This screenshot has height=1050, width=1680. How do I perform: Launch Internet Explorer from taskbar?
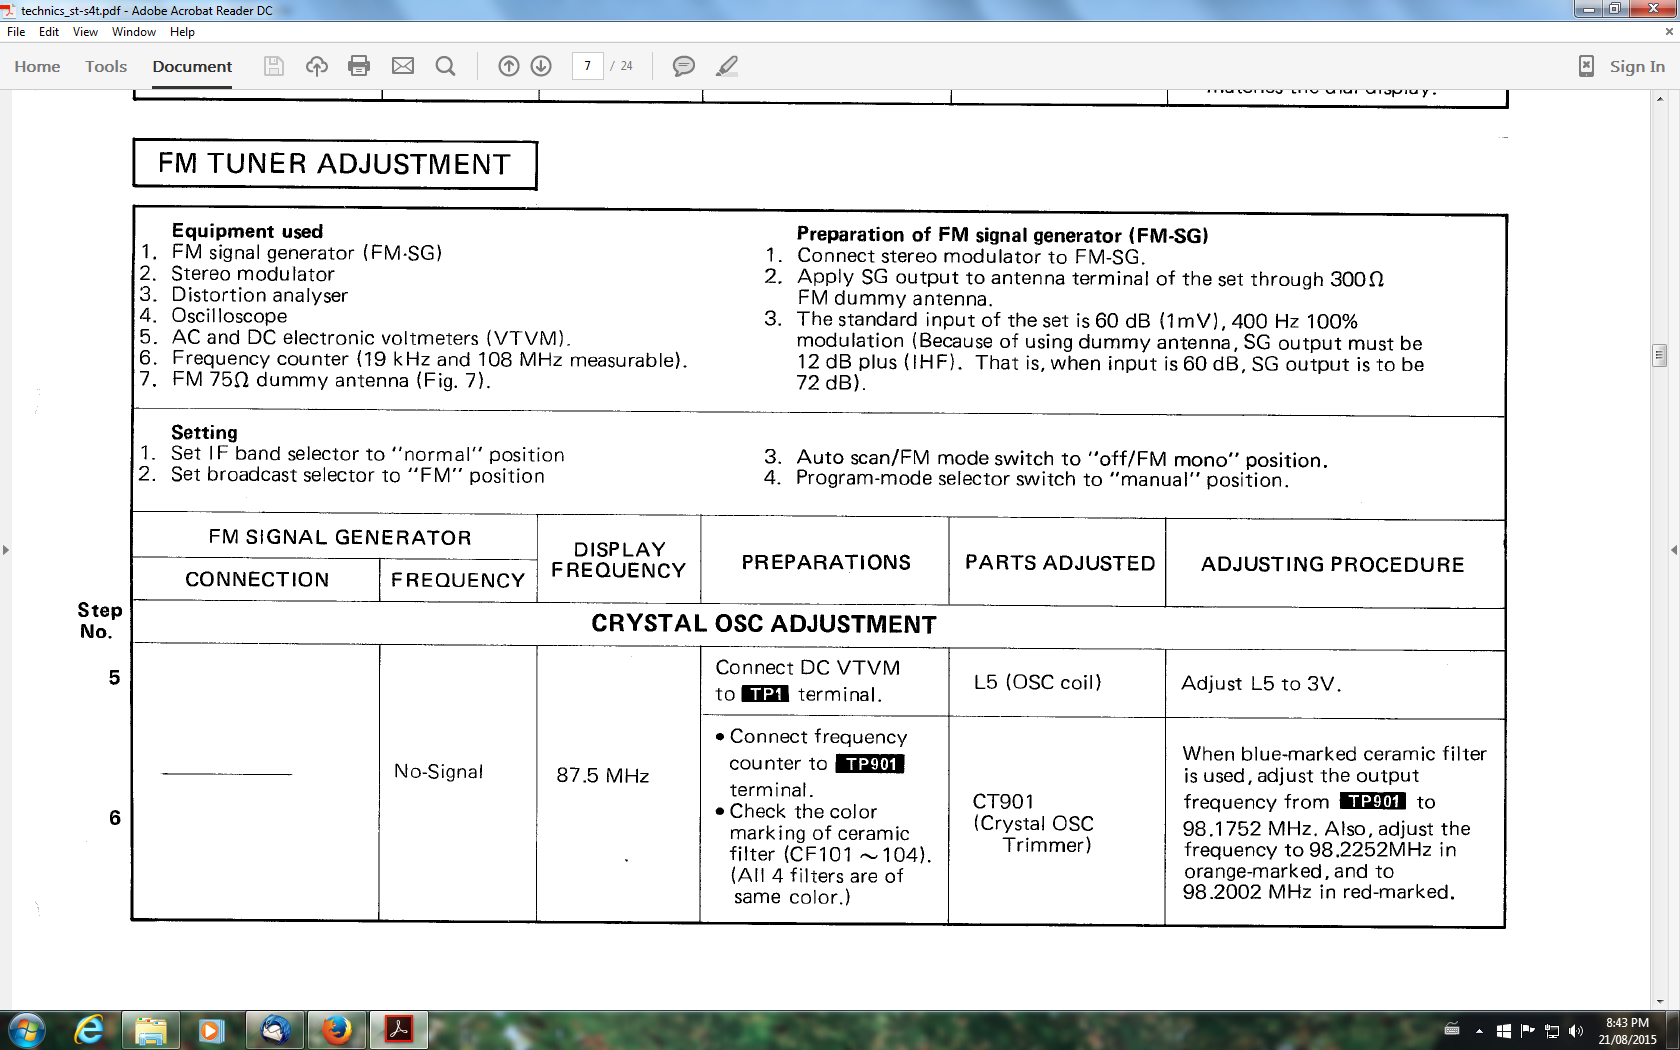coord(89,1030)
